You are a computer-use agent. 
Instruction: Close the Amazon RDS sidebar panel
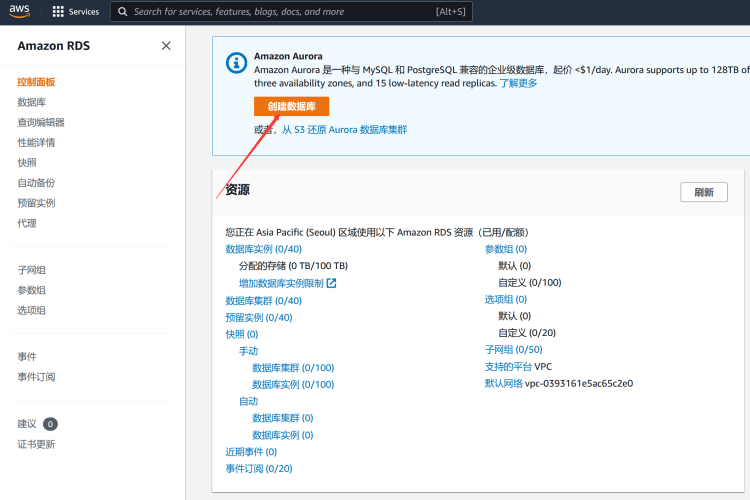click(x=166, y=45)
